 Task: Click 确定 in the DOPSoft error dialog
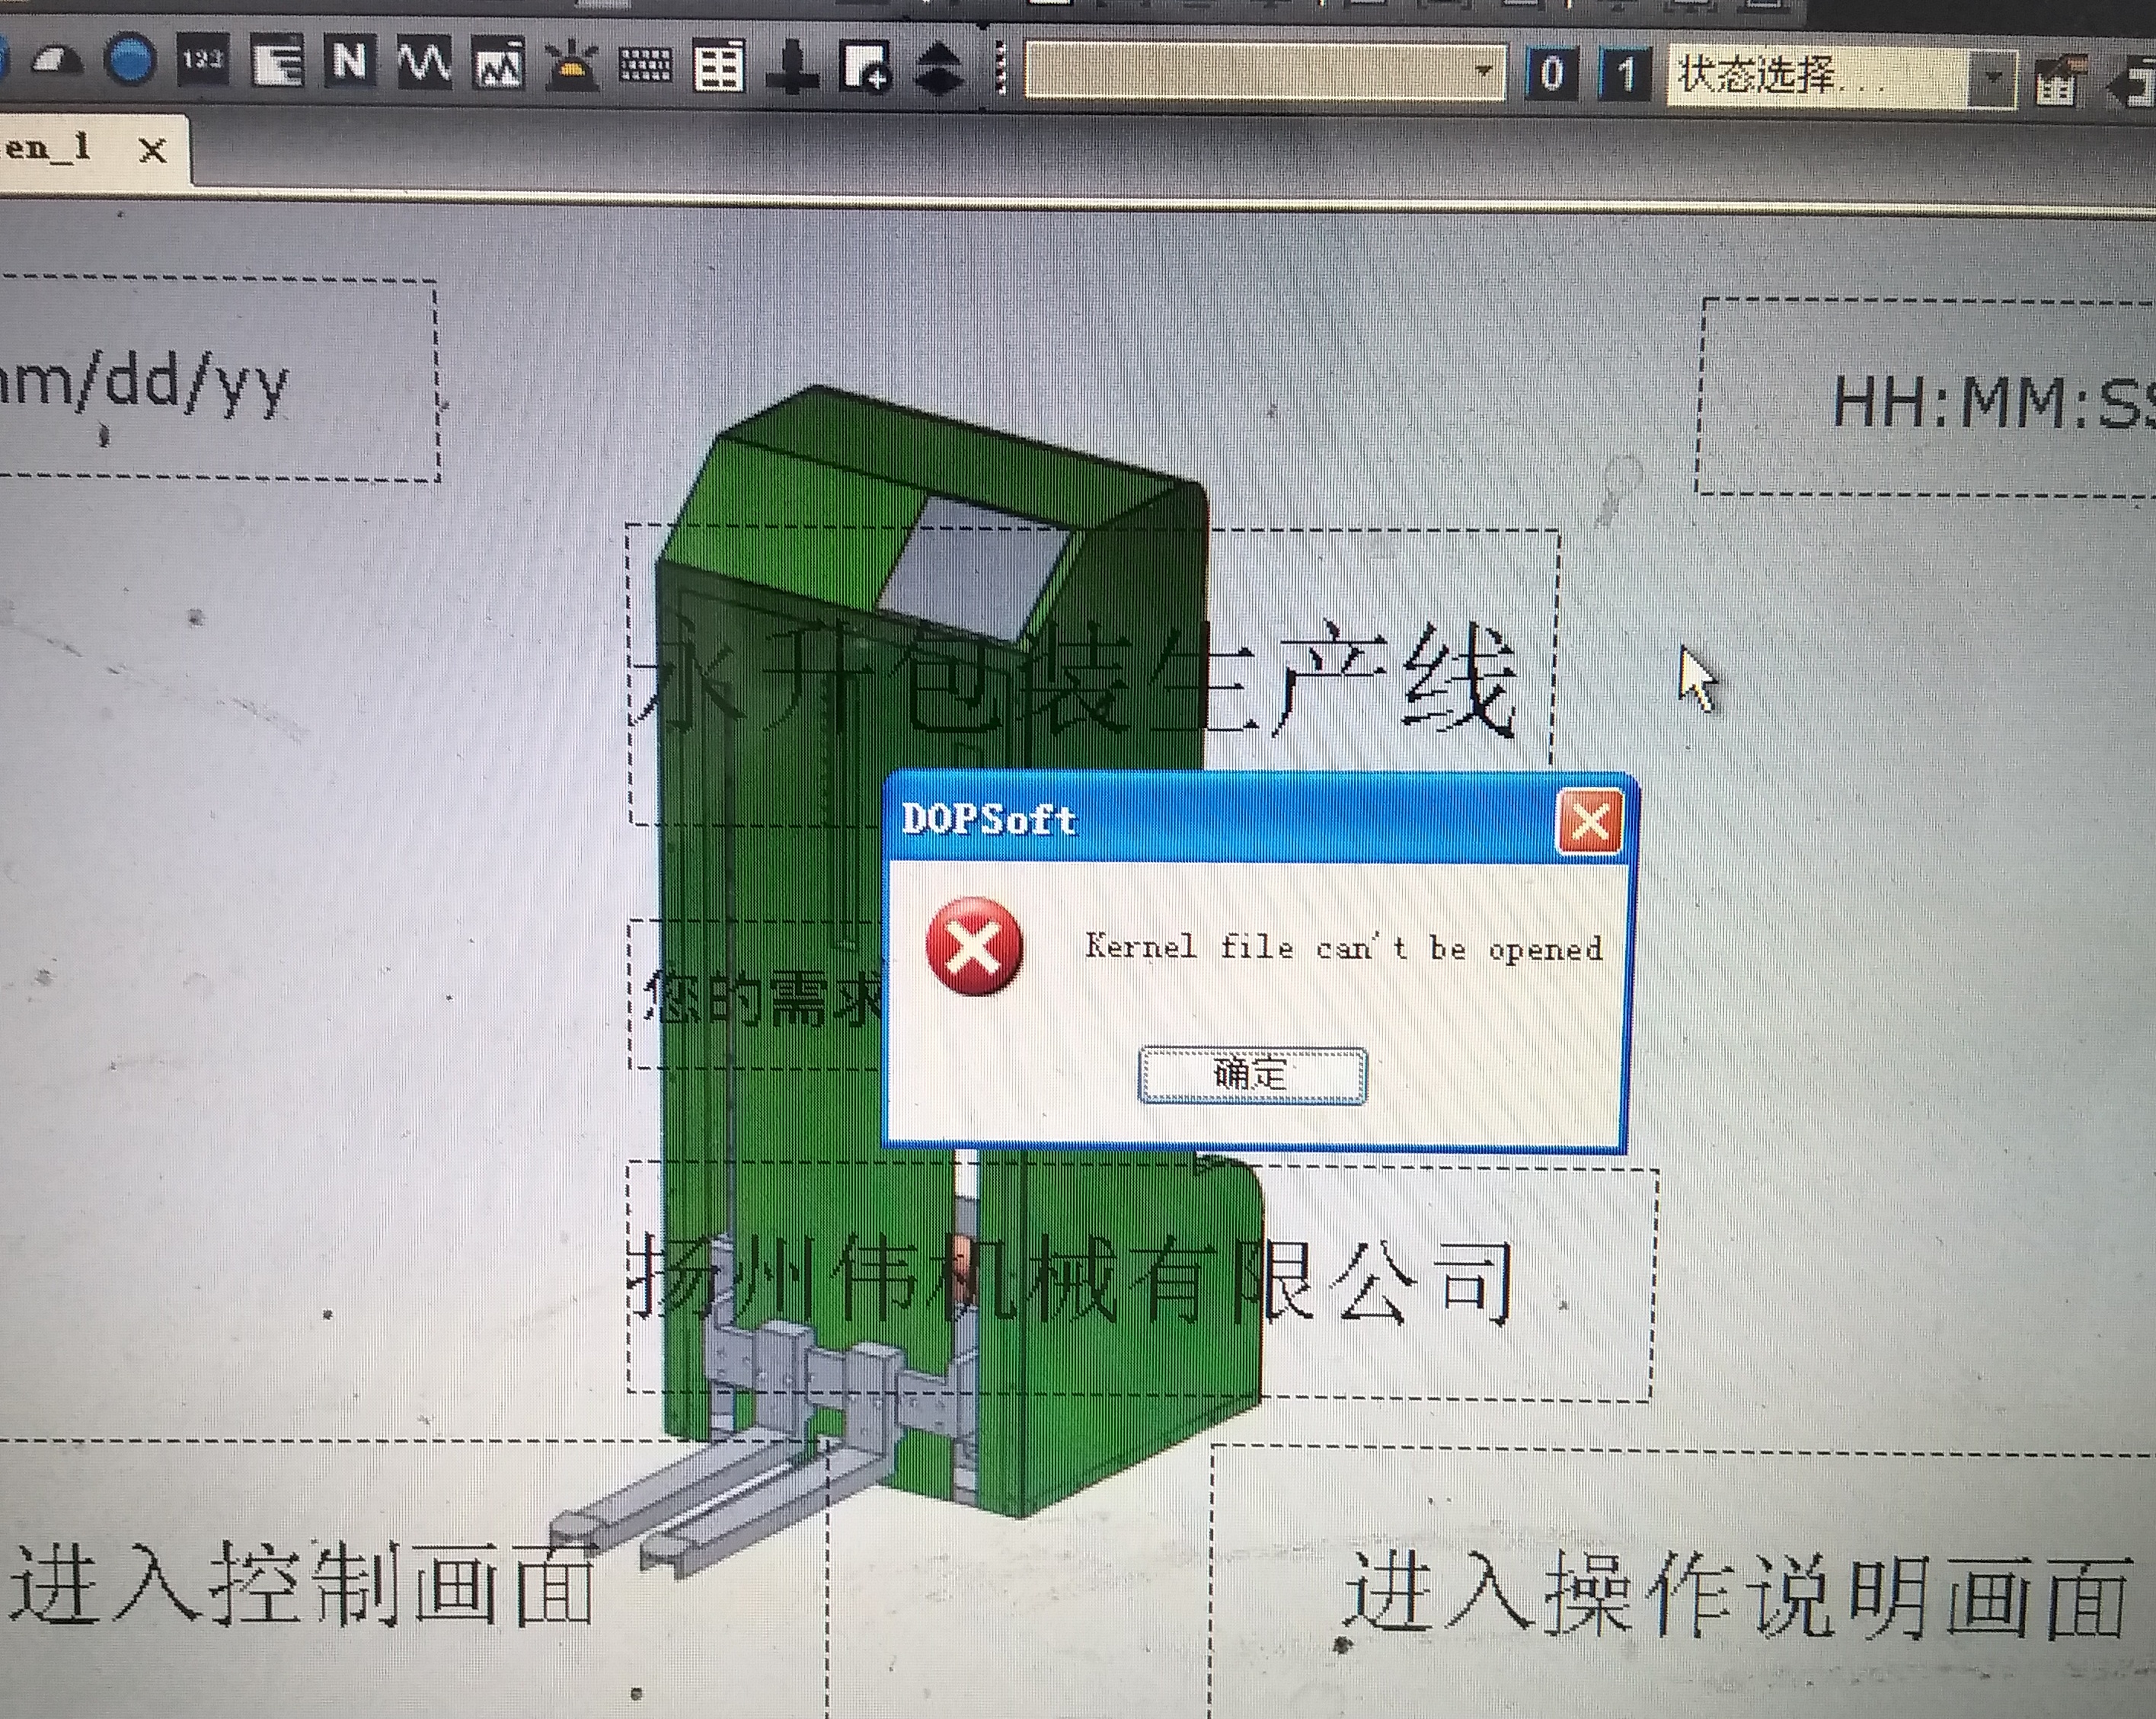(x=1252, y=1075)
